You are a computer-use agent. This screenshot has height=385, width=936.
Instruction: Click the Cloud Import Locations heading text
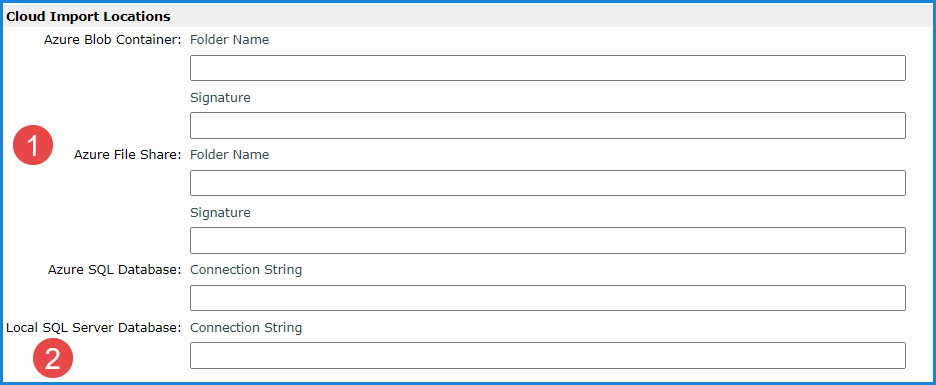click(x=88, y=16)
